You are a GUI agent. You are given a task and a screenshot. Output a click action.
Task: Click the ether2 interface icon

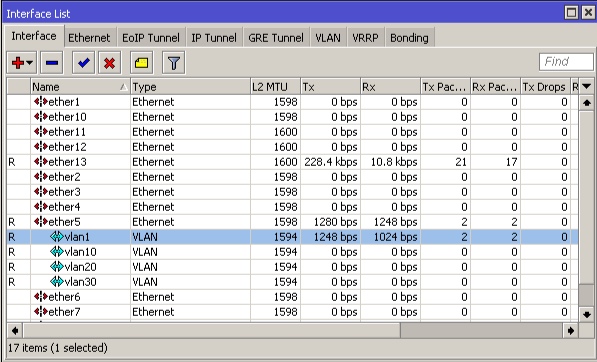40,177
